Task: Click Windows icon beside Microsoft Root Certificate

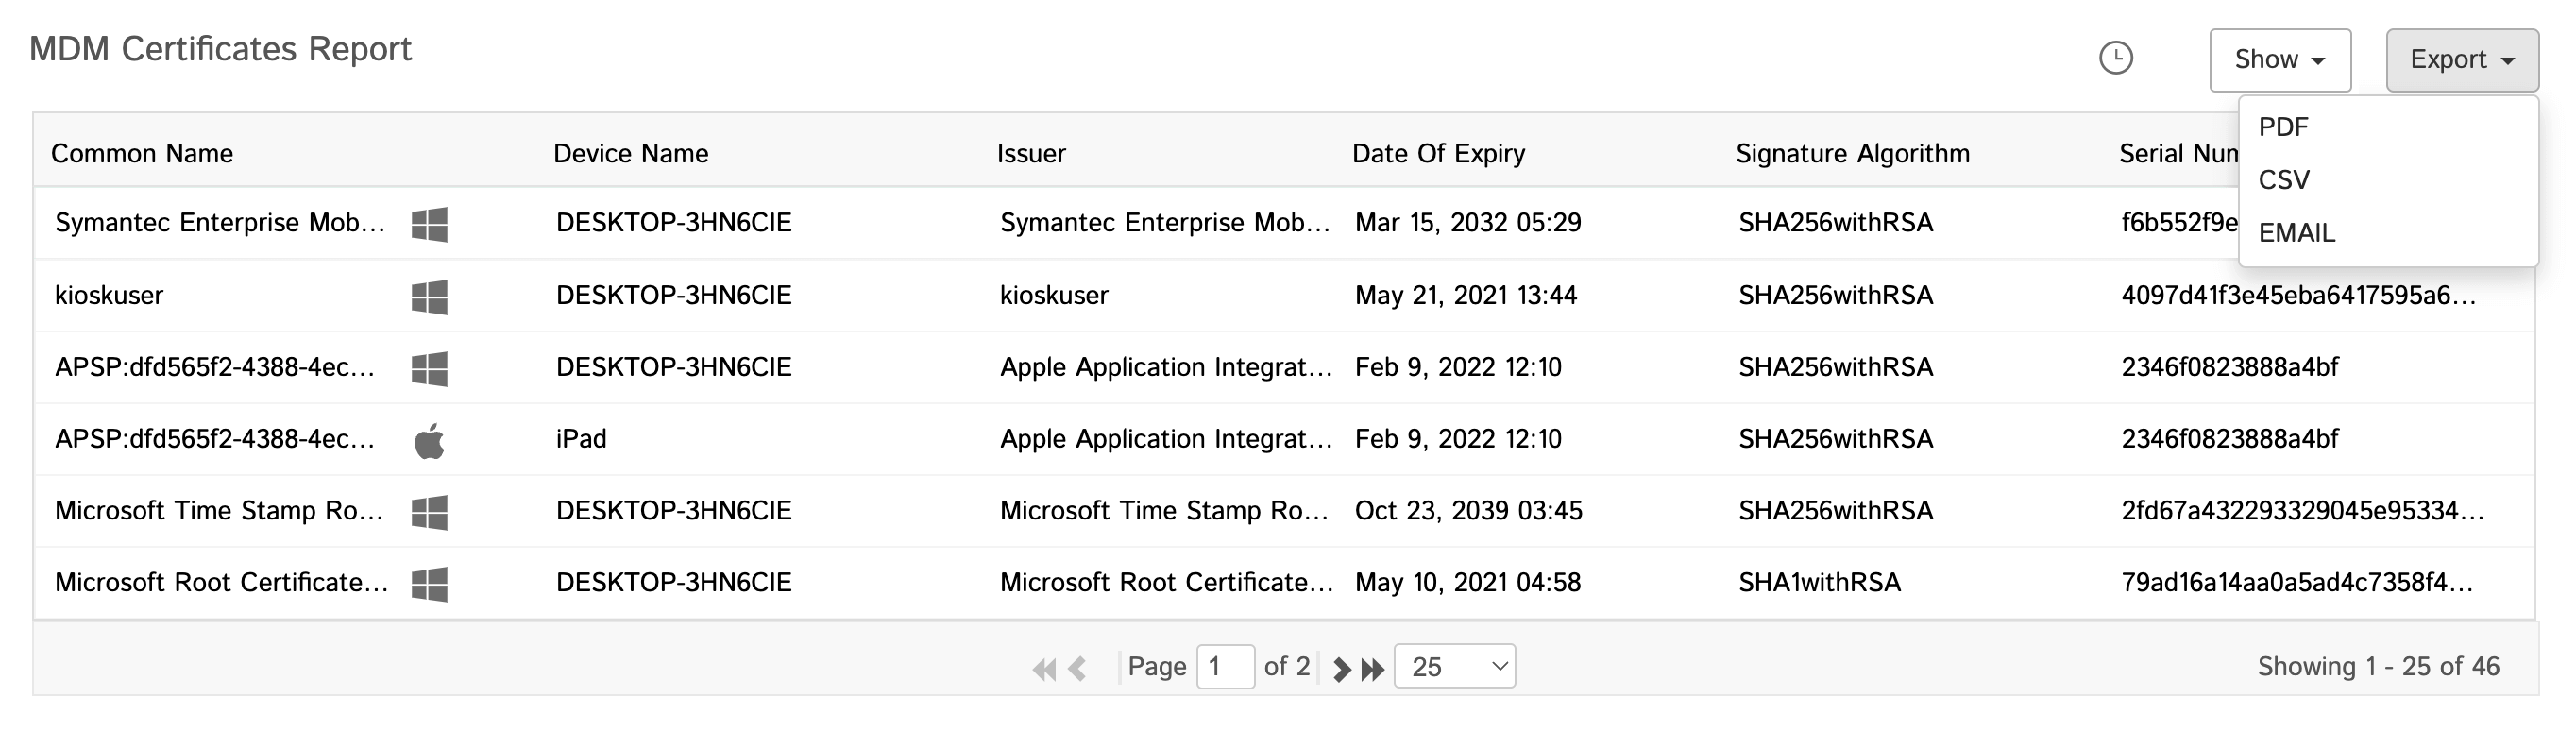Action: click(429, 584)
